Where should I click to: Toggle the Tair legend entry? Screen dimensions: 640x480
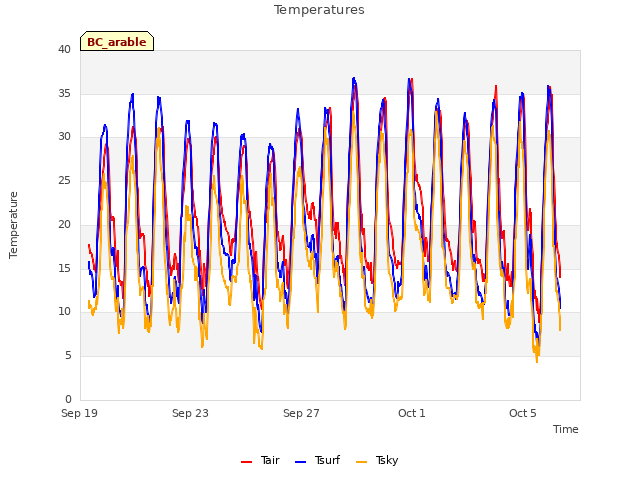pyautogui.click(x=260, y=460)
